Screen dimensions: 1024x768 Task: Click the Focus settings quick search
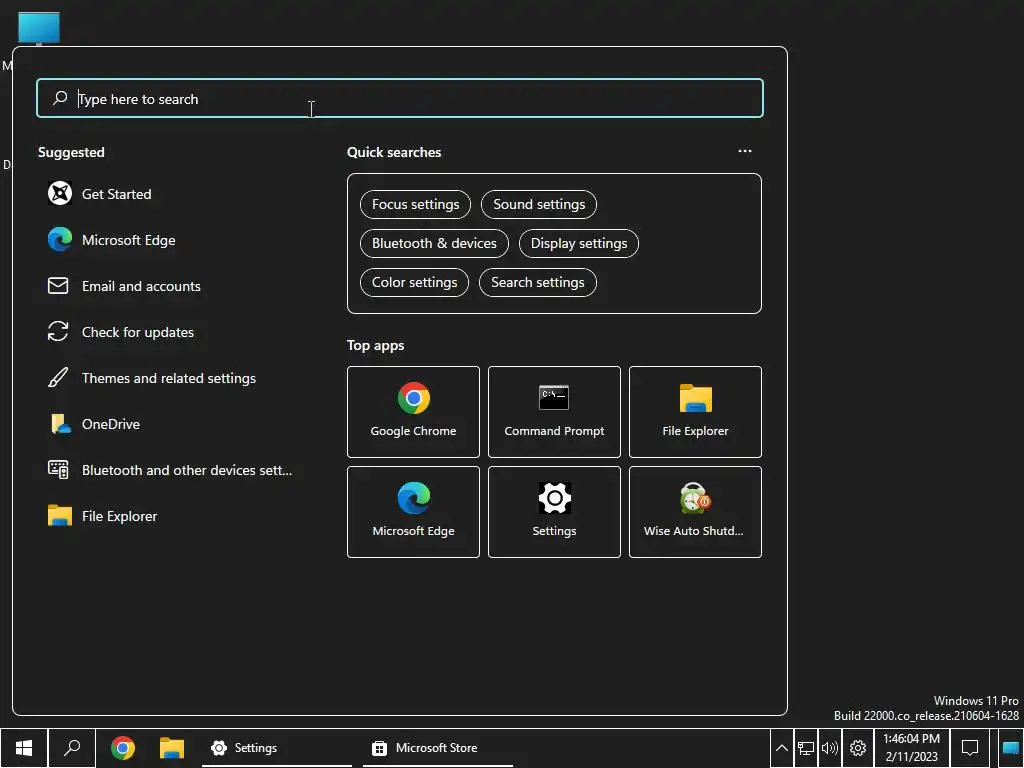(415, 204)
